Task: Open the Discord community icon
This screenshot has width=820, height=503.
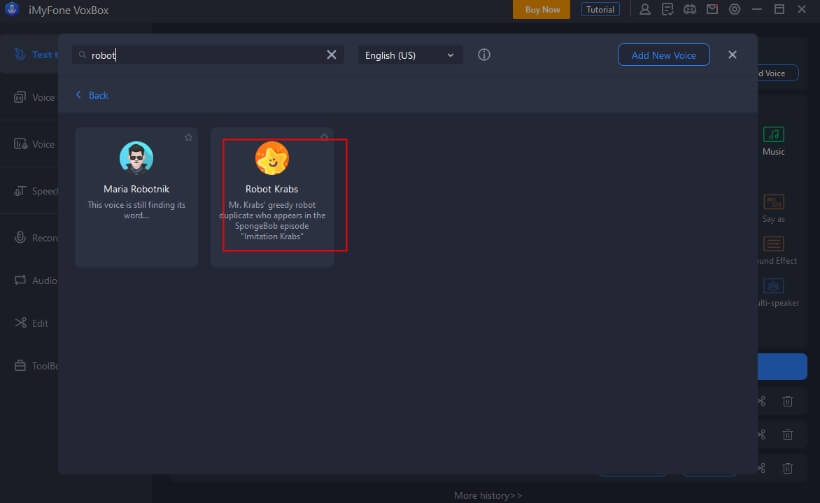Action: point(690,9)
